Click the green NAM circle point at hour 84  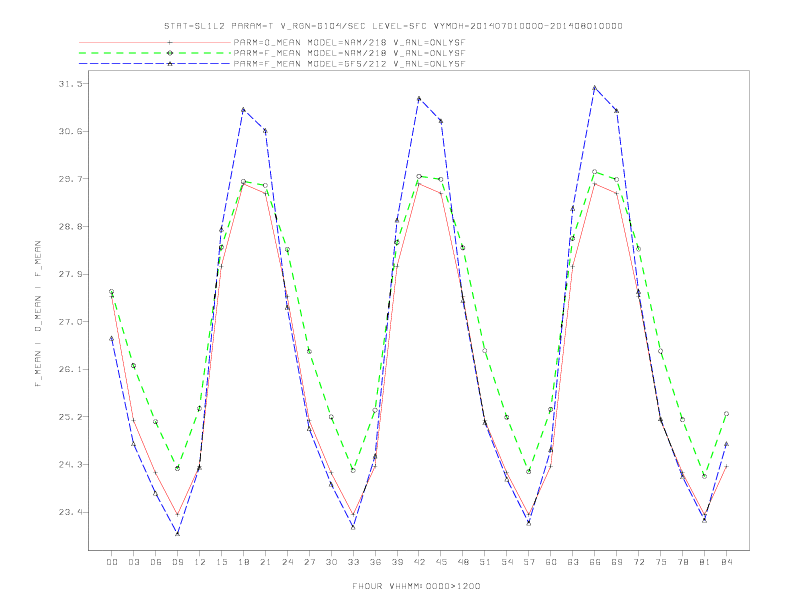726,414
